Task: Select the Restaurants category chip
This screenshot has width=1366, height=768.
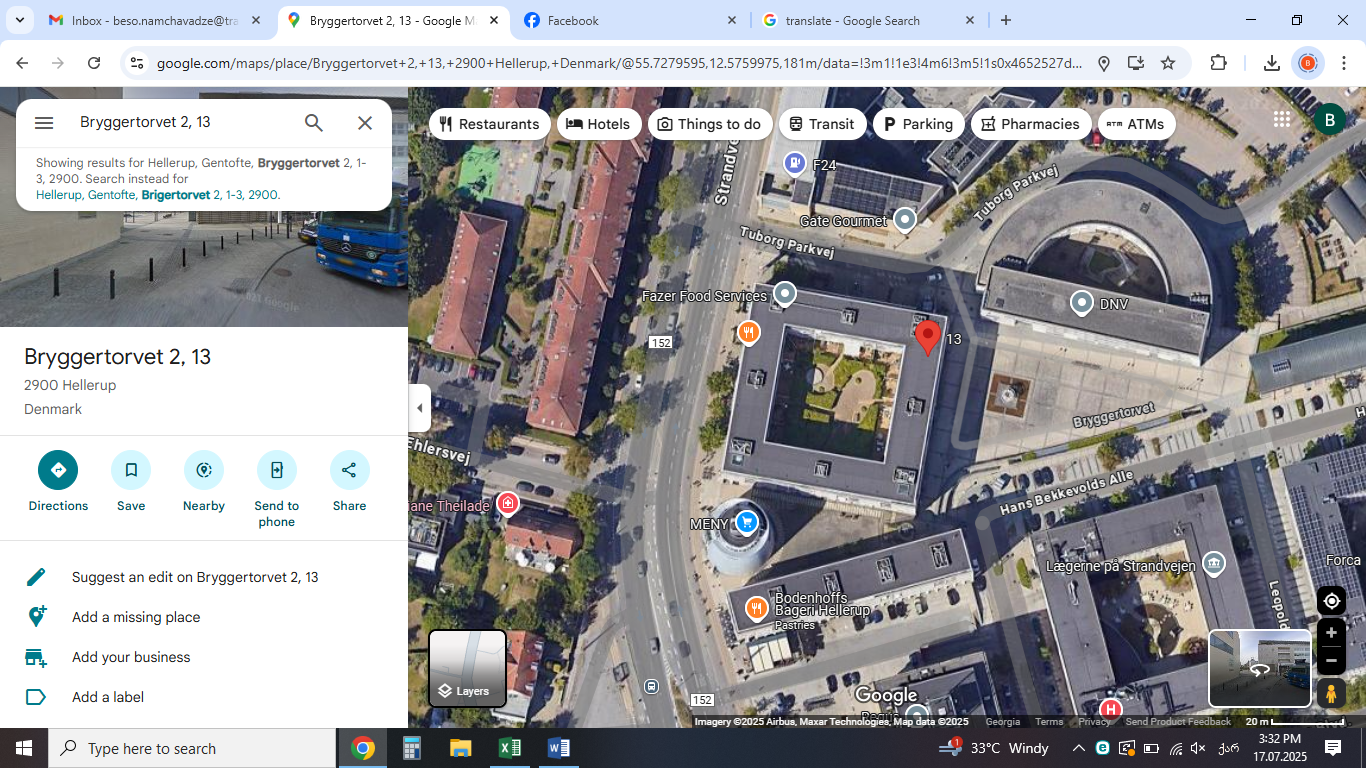Action: point(490,124)
